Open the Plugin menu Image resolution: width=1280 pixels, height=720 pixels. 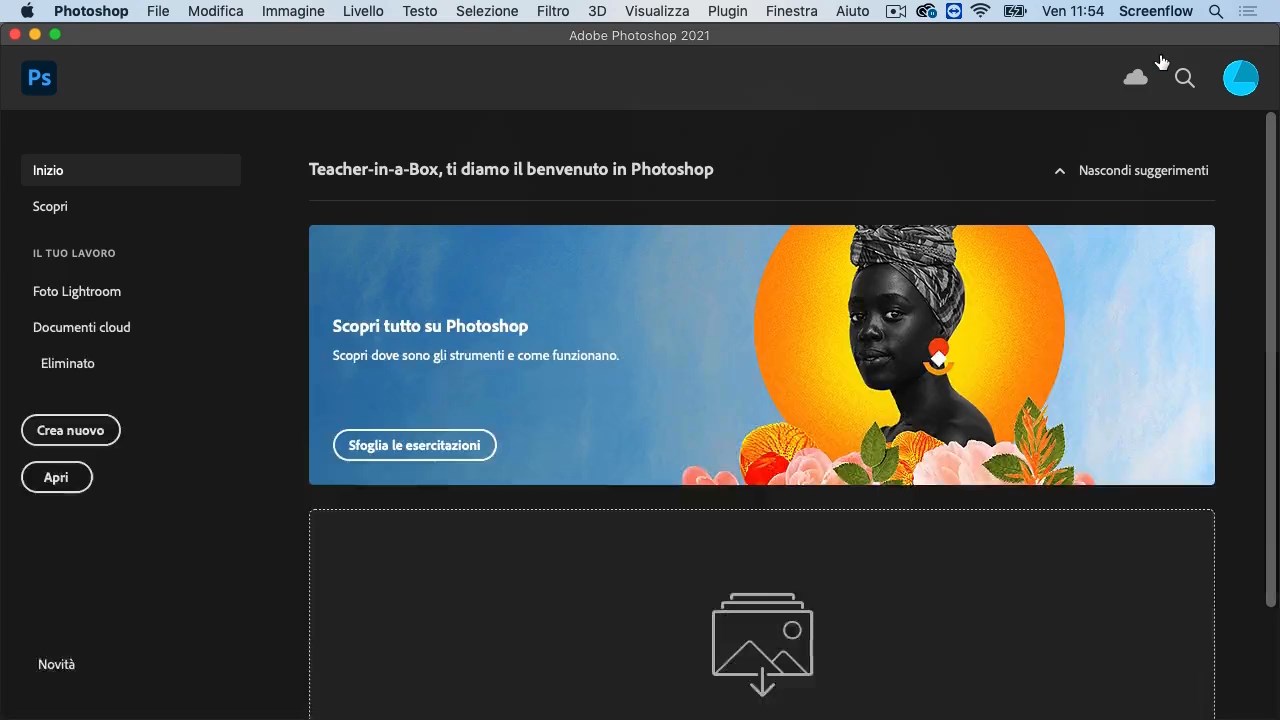coord(728,11)
